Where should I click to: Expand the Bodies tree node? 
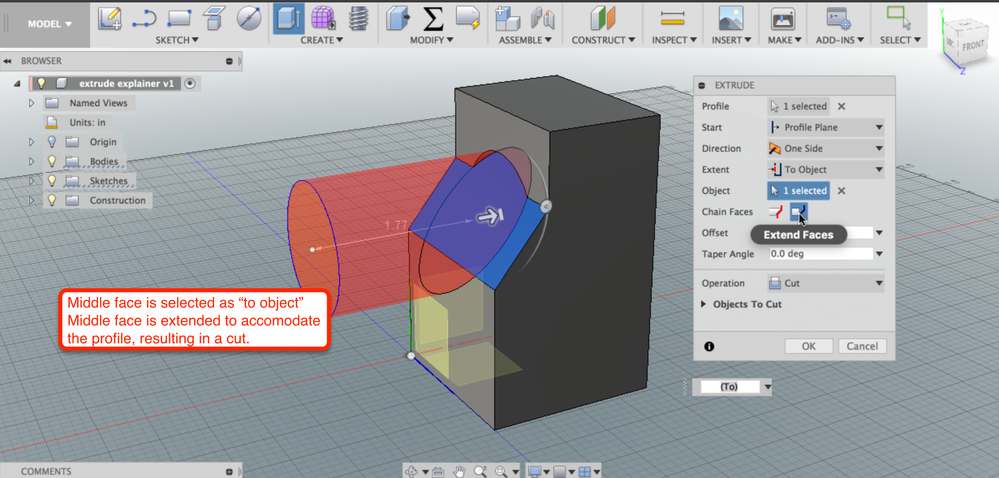32,161
